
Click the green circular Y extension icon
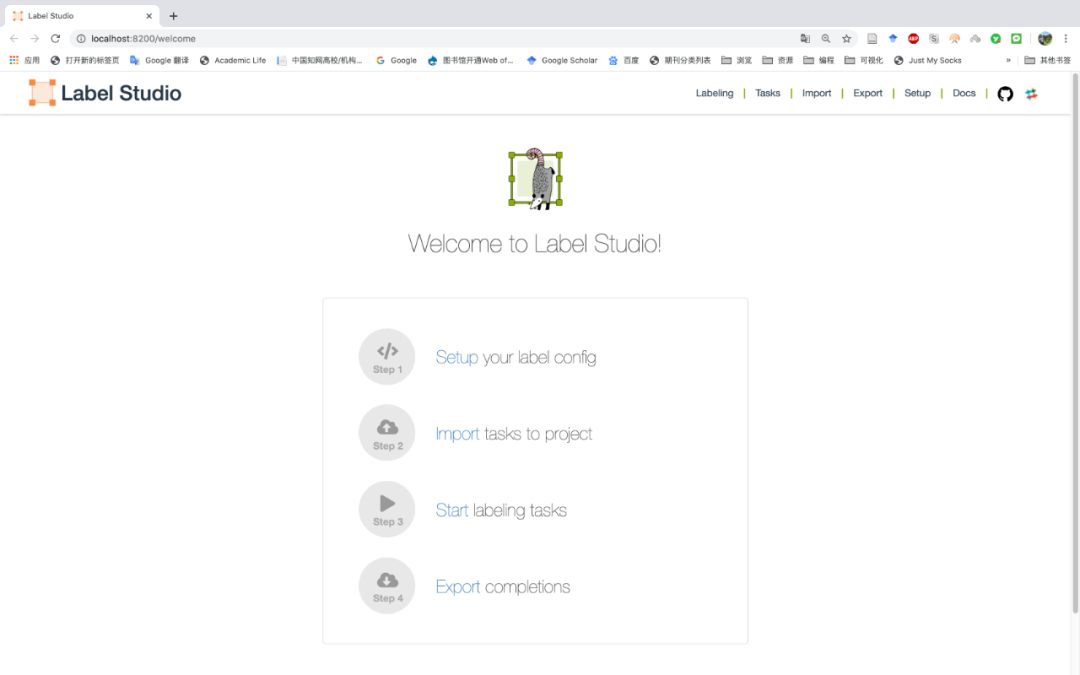click(996, 39)
